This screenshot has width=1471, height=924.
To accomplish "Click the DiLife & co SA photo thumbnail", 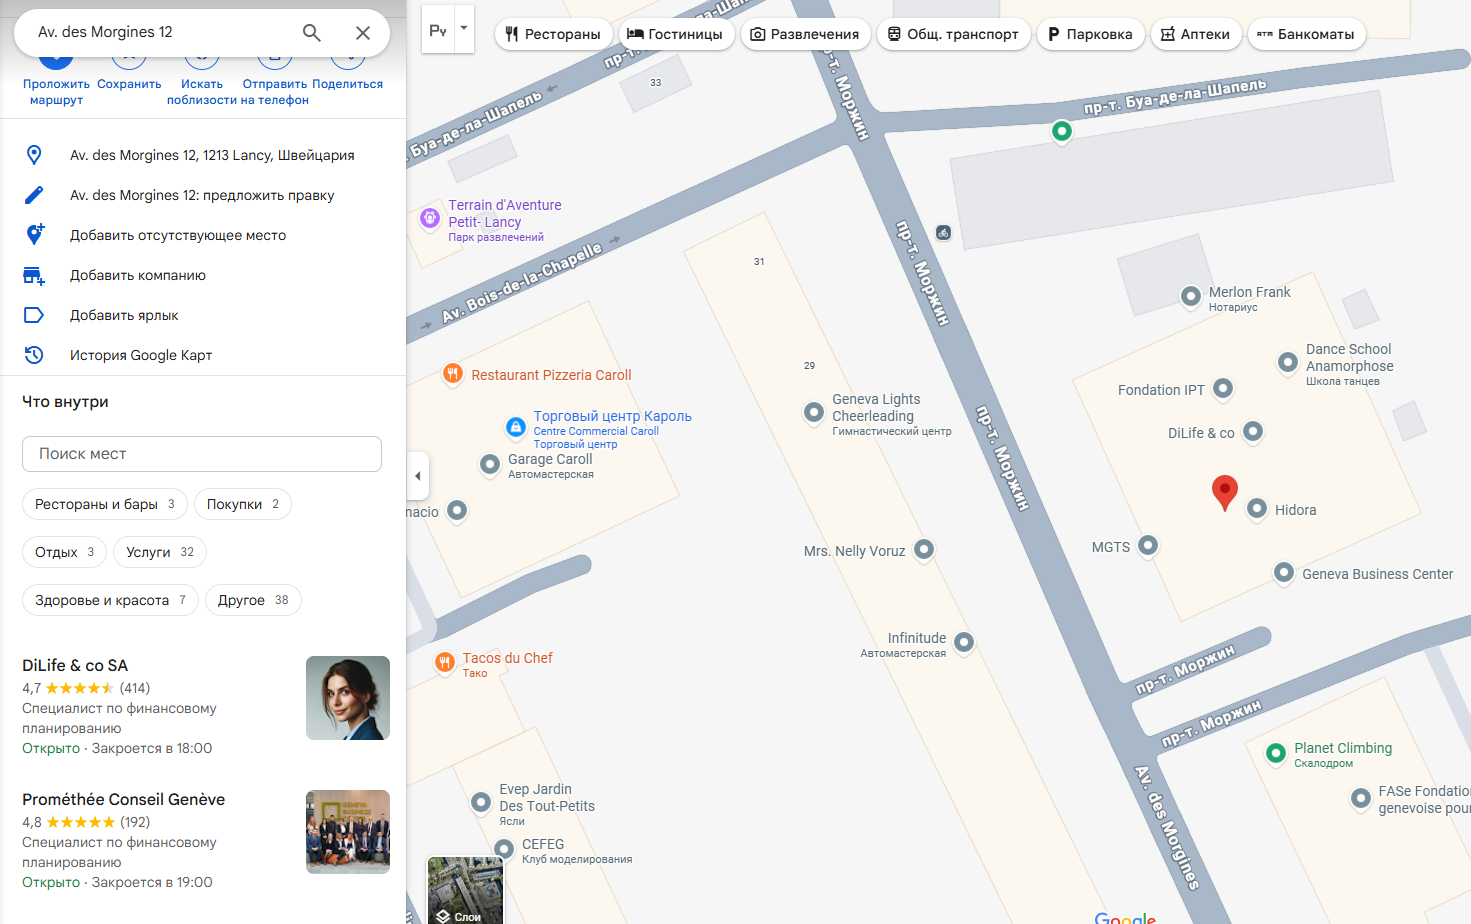I will (x=348, y=698).
